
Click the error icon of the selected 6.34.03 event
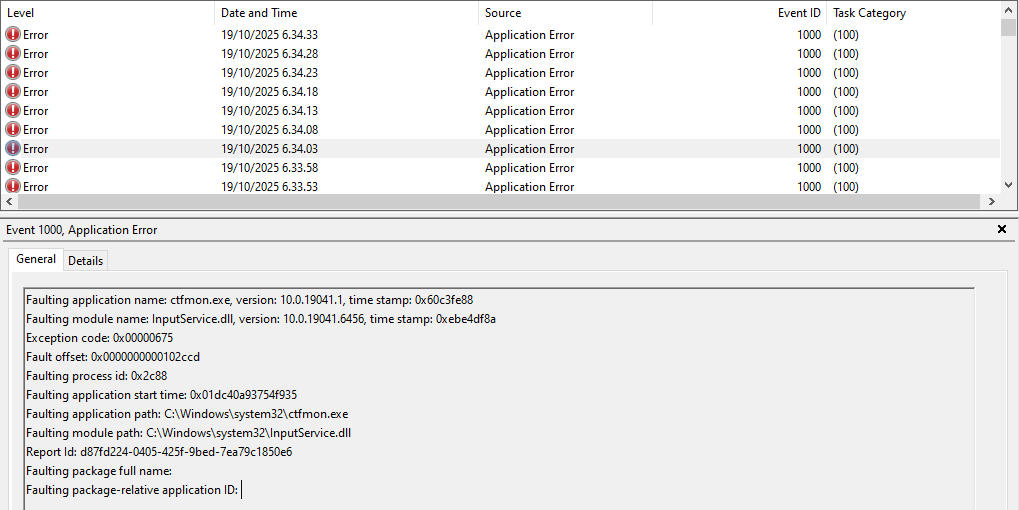click(x=13, y=149)
